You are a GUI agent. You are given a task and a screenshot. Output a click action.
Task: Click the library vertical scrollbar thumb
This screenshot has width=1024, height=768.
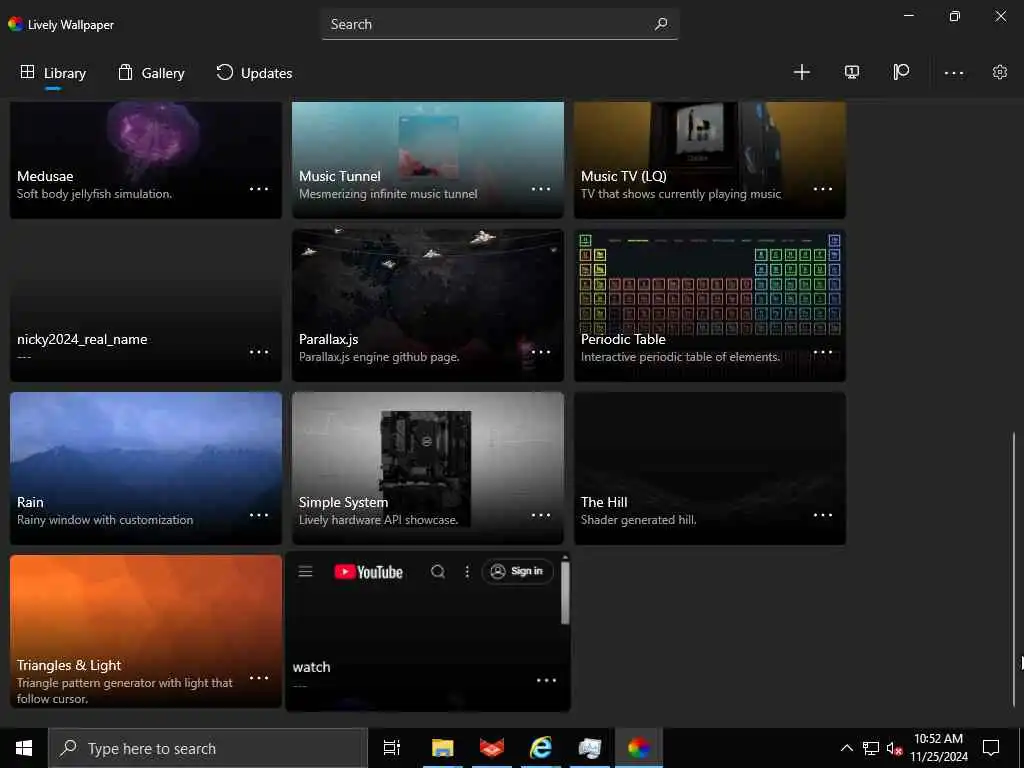[x=1014, y=571]
